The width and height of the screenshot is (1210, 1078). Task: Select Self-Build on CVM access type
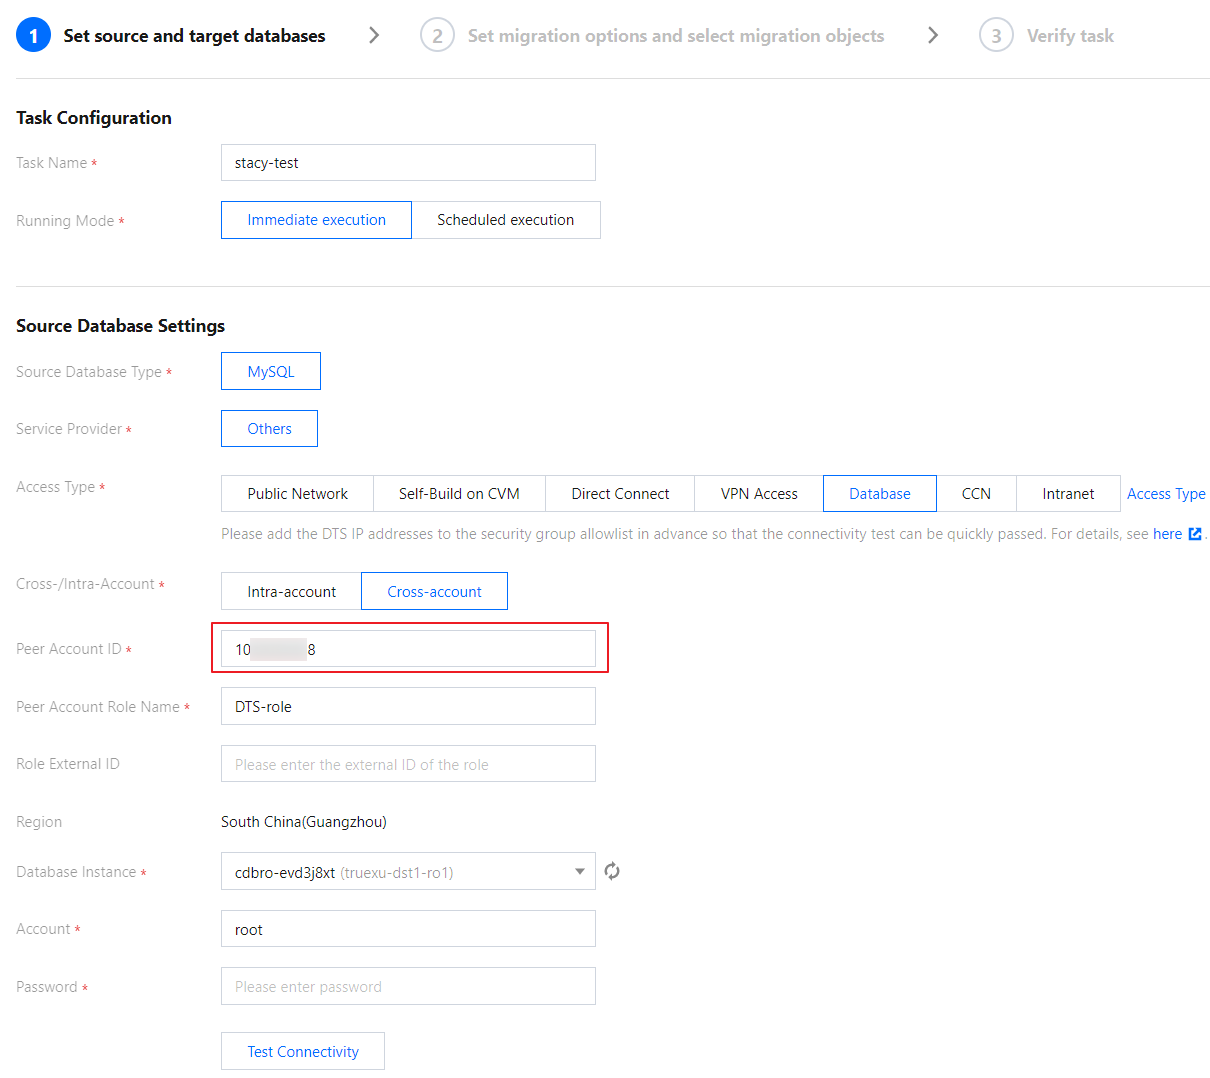(459, 494)
